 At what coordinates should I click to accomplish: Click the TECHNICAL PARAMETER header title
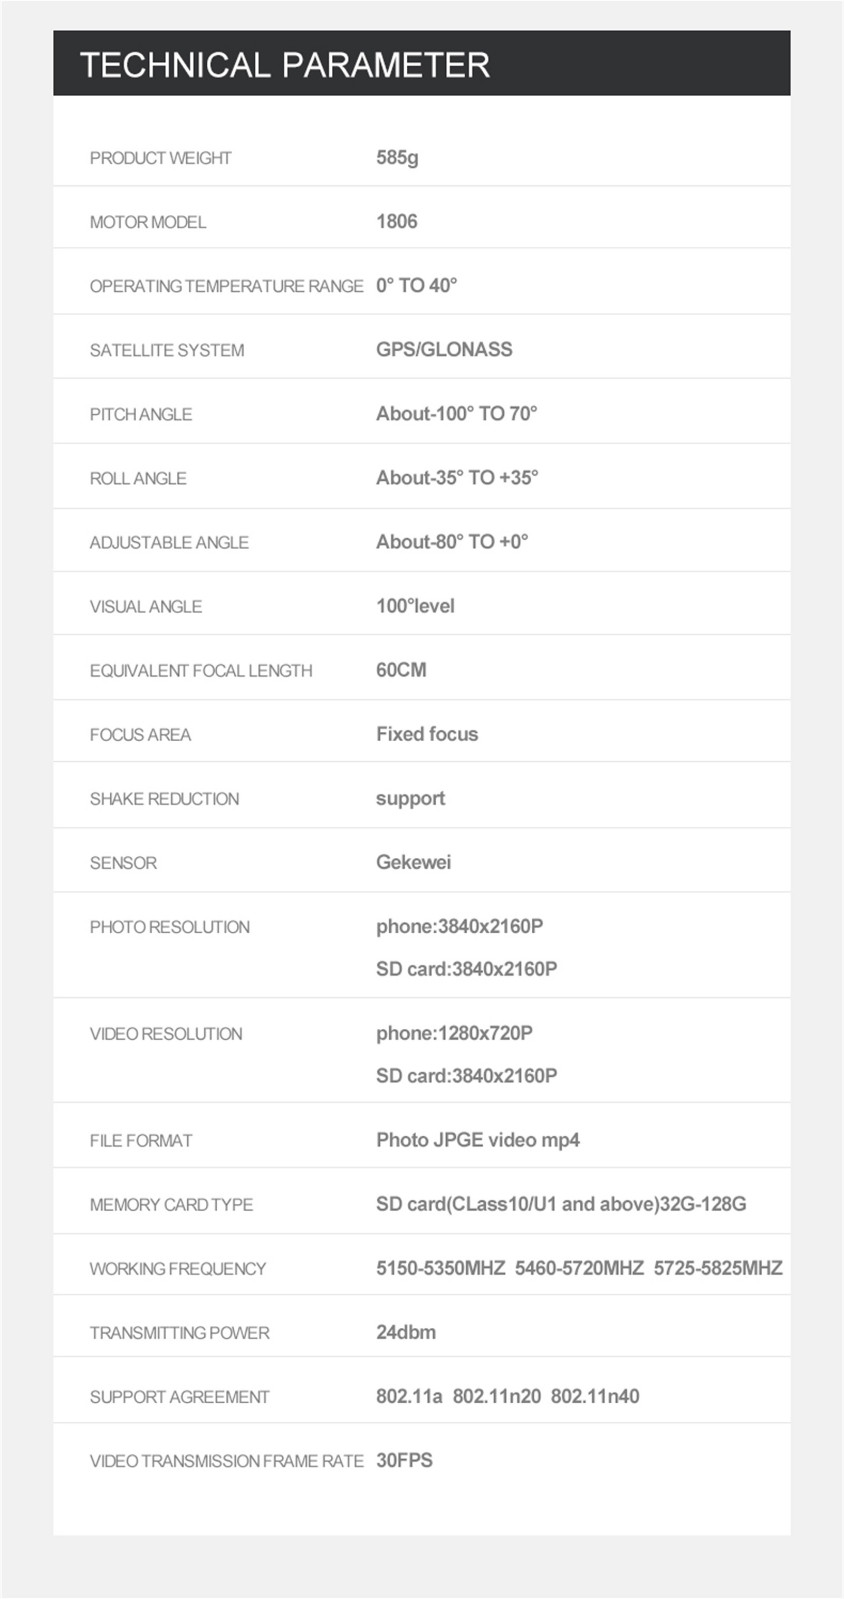click(x=285, y=65)
